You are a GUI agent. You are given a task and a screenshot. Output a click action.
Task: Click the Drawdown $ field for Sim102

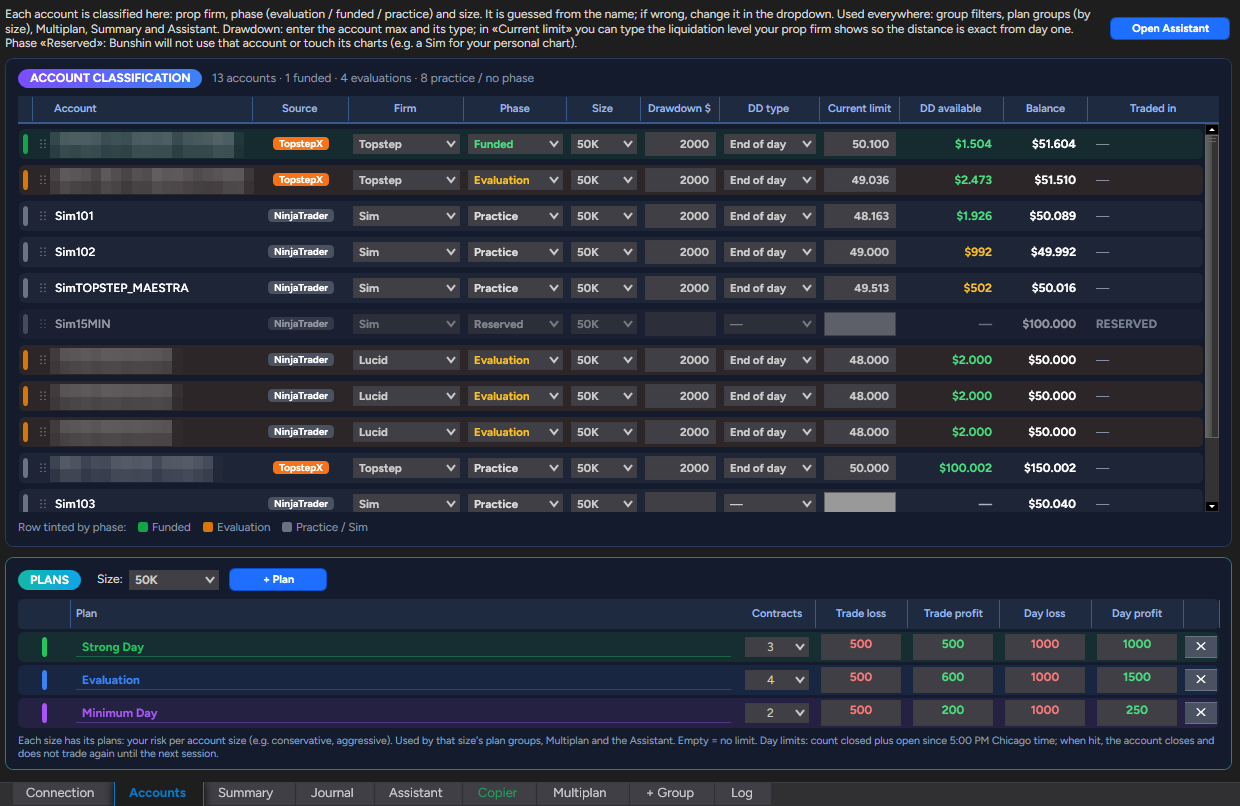coord(680,252)
